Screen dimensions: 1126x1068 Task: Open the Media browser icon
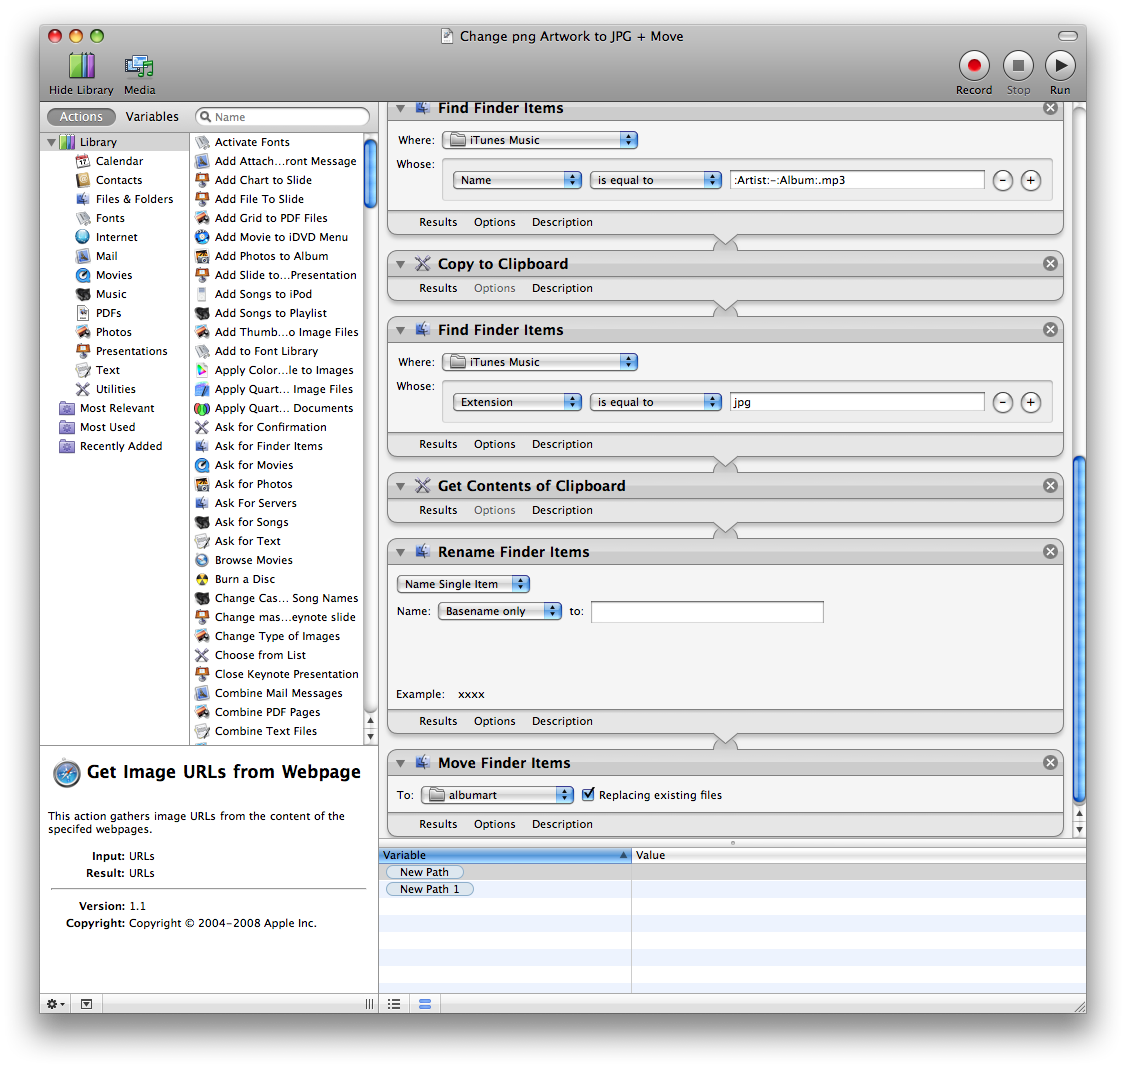coord(139,66)
